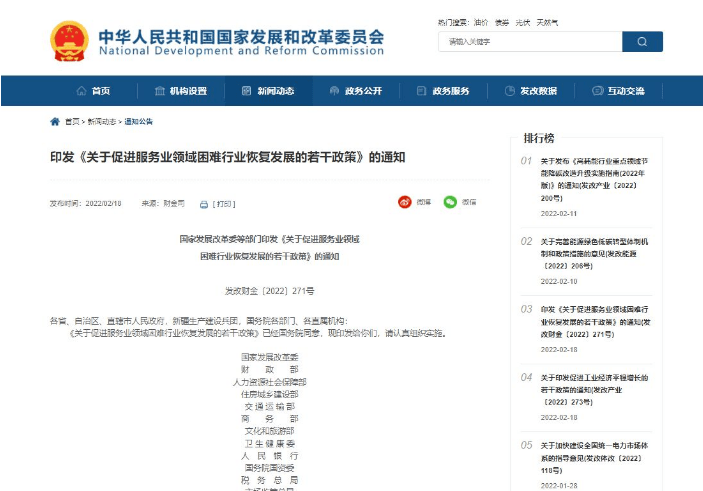The image size is (703, 491).
Task: Click signatory 人力资源社会保障部
Action: coord(269,382)
